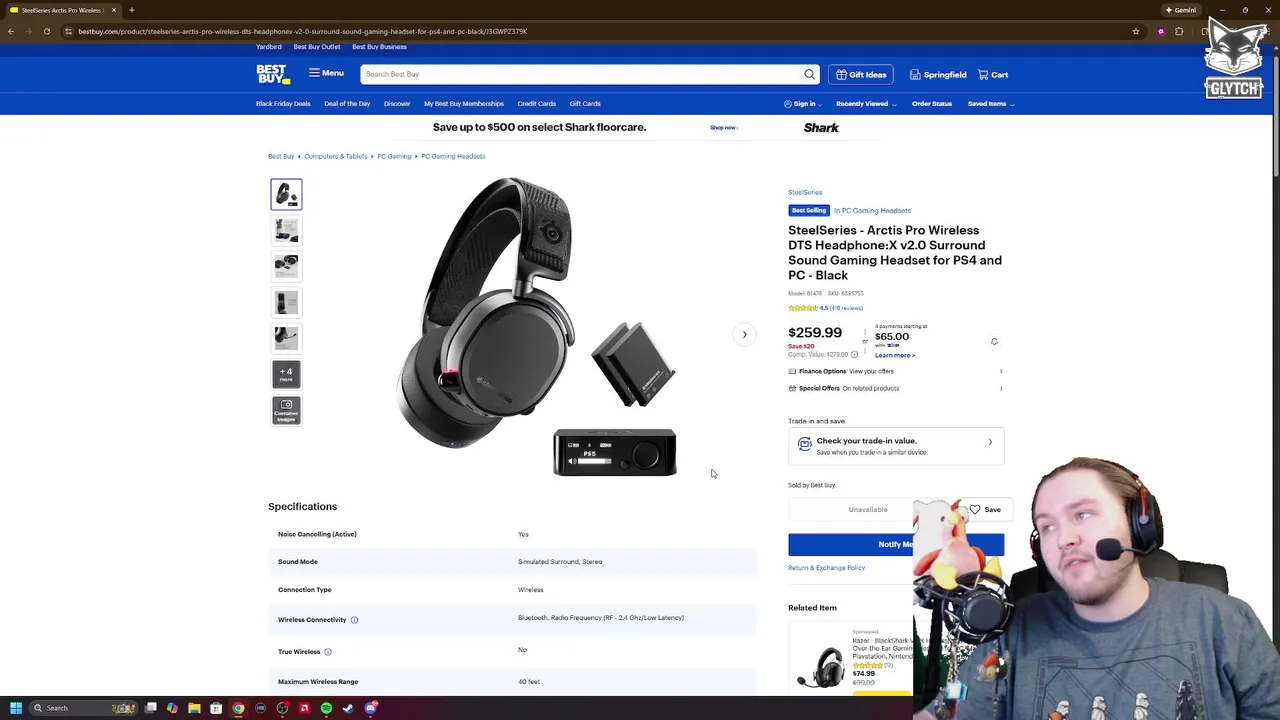Click Computers & Tablets breadcrumb
The width and height of the screenshot is (1280, 720).
click(336, 156)
